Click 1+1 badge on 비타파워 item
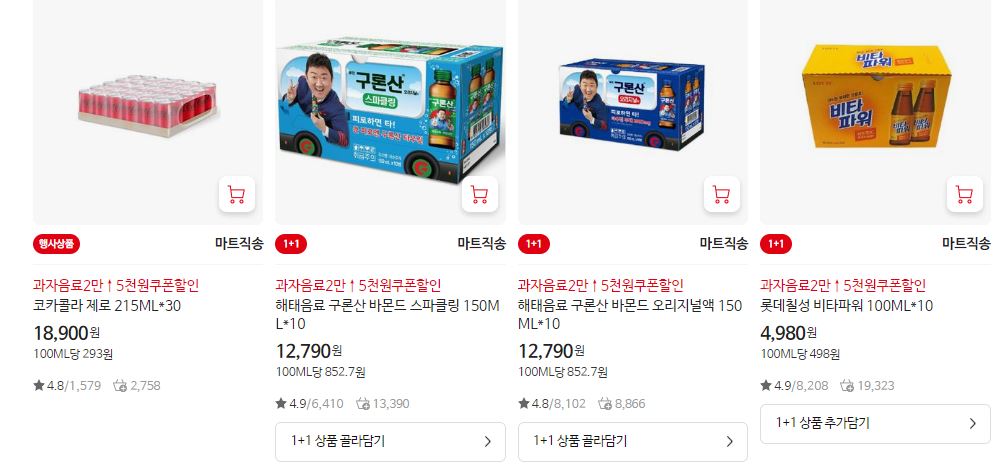The width and height of the screenshot is (1003, 471). tap(776, 244)
